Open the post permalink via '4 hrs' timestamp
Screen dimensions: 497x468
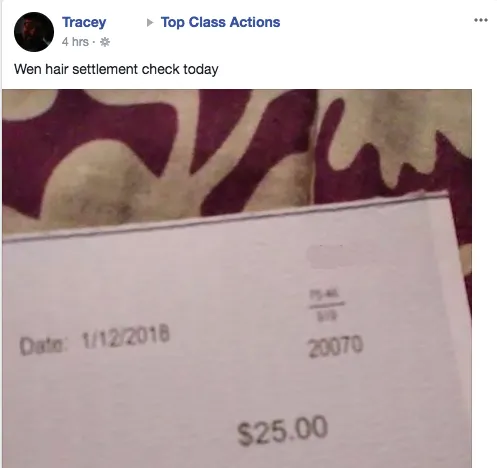click(x=75, y=42)
